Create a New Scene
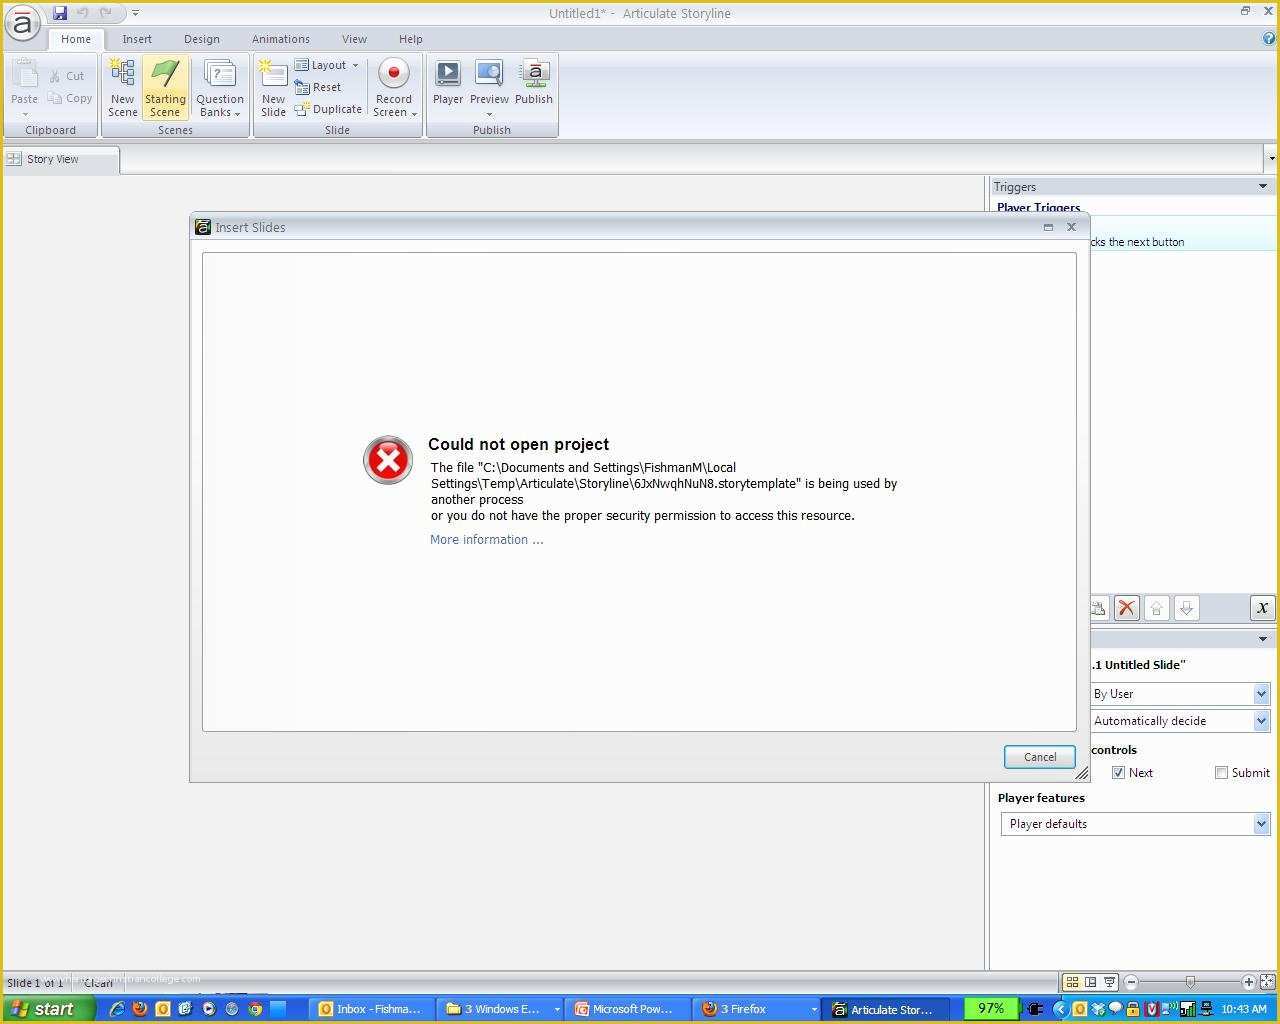The width and height of the screenshot is (1280, 1024). 123,88
